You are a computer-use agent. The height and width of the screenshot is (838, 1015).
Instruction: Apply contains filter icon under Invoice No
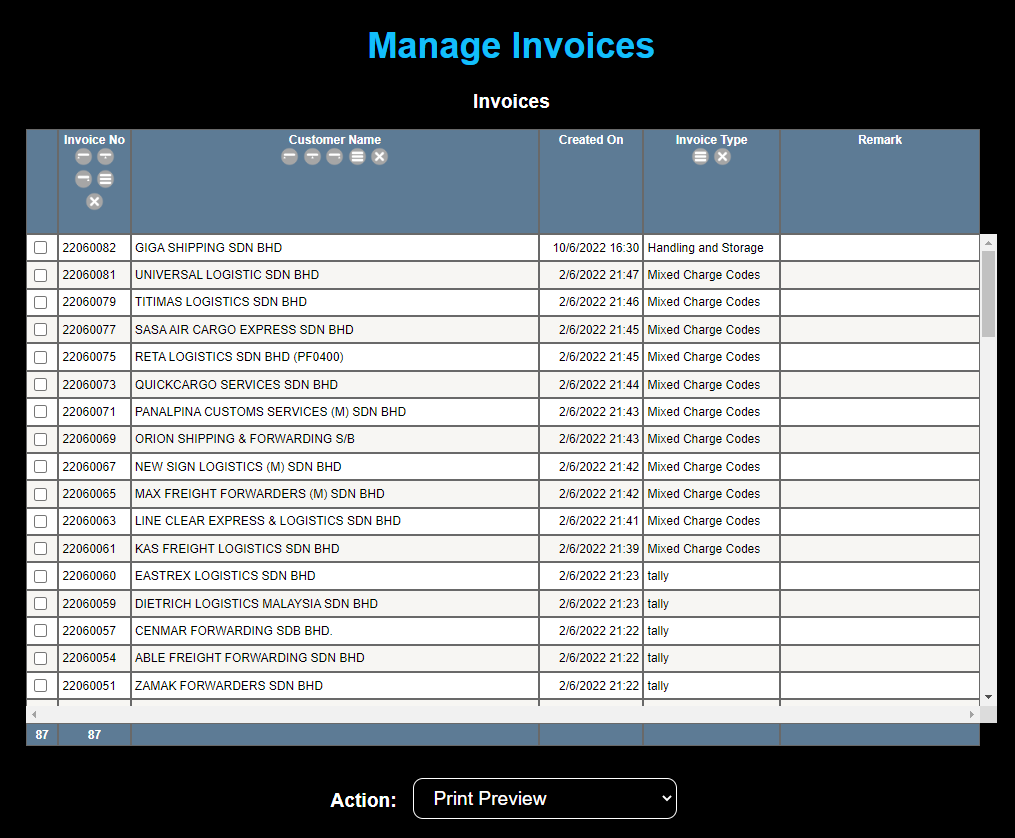click(x=106, y=157)
